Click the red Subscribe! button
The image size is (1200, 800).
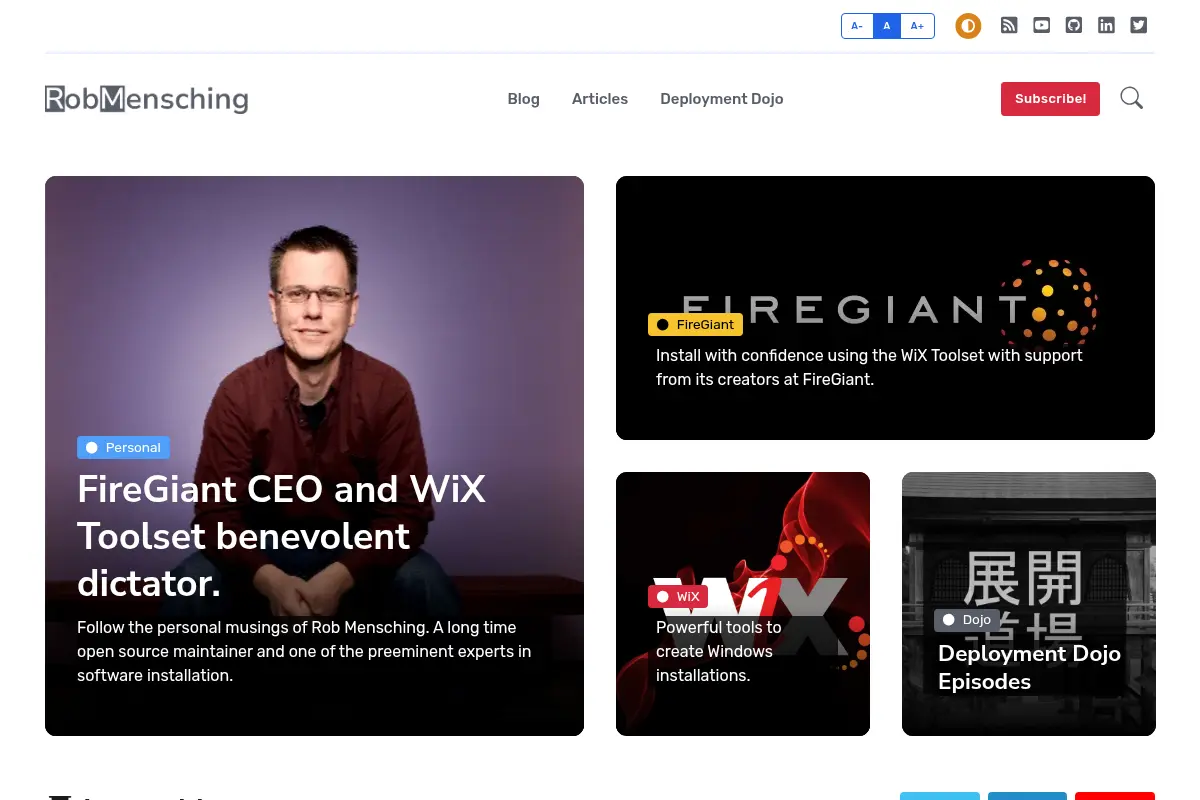[1050, 99]
